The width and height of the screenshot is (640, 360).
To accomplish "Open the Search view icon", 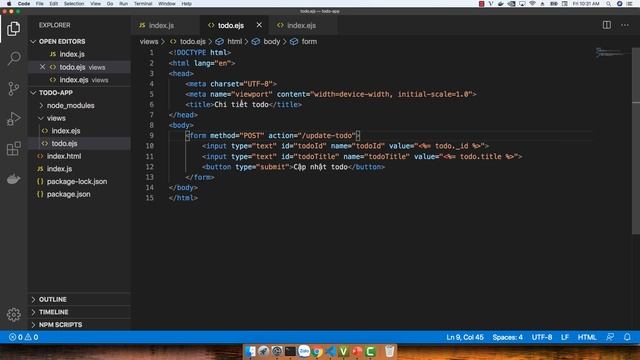I will [13, 58].
